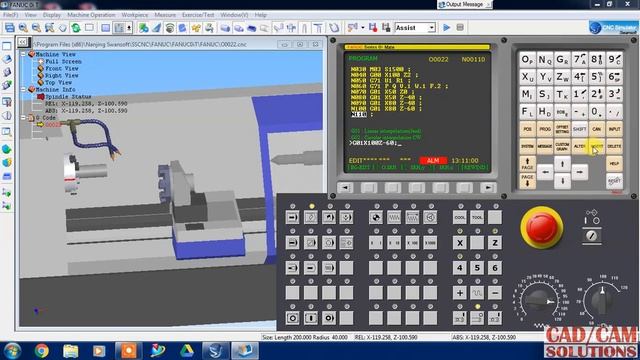Click the feedrate override dial
Image resolution: width=640 pixels, height=360 pixels.
541,301
